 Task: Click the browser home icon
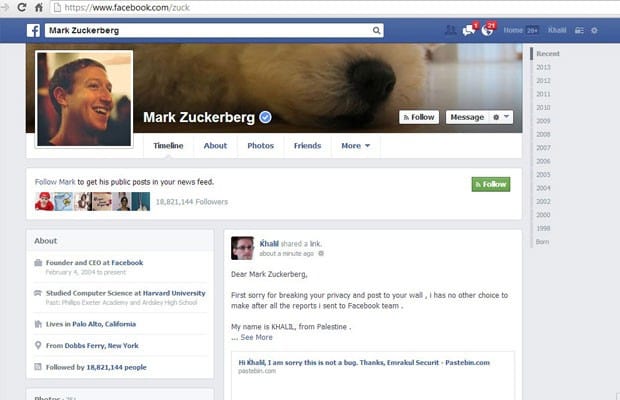coord(39,7)
